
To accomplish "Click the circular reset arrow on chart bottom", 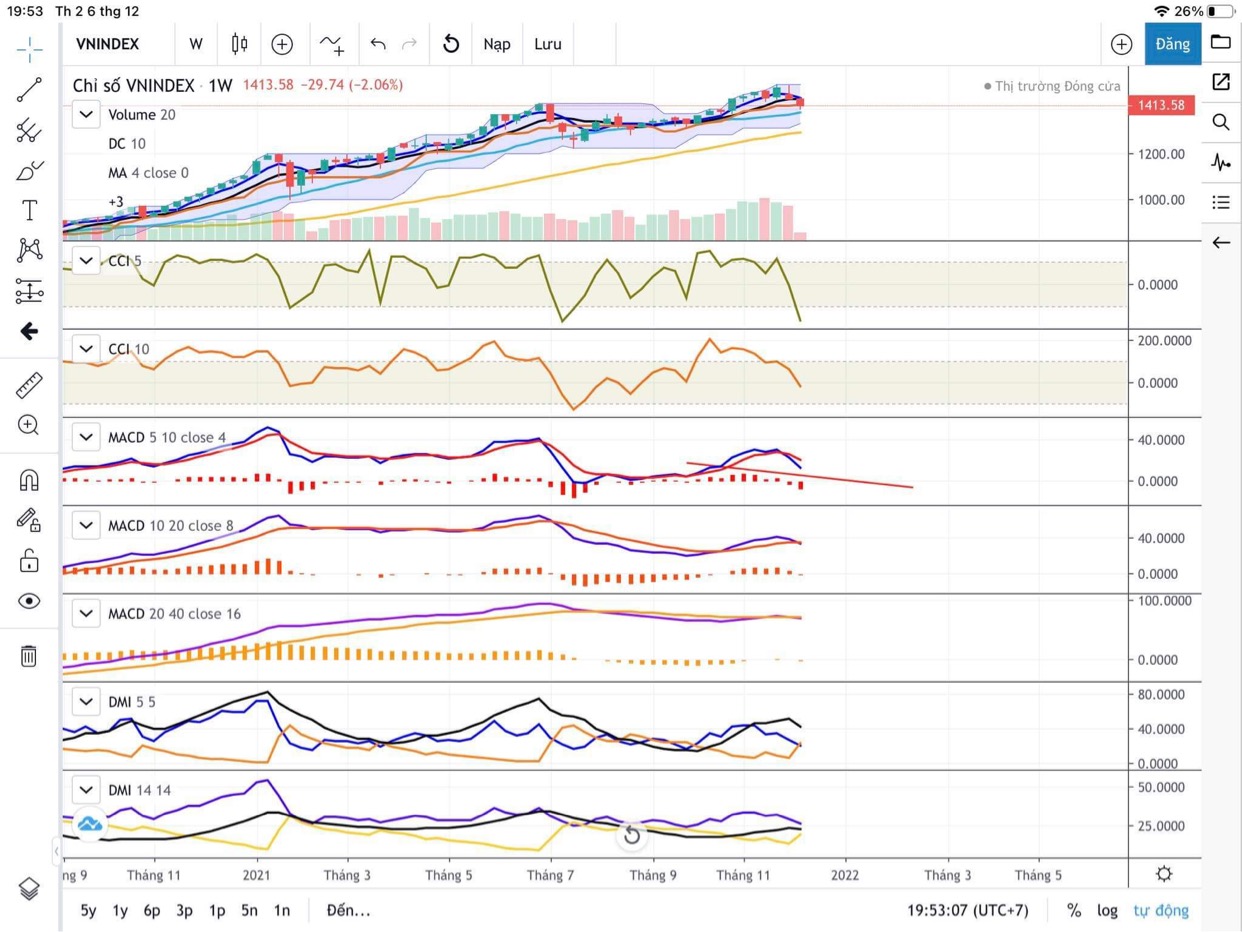I will pyautogui.click(x=632, y=834).
